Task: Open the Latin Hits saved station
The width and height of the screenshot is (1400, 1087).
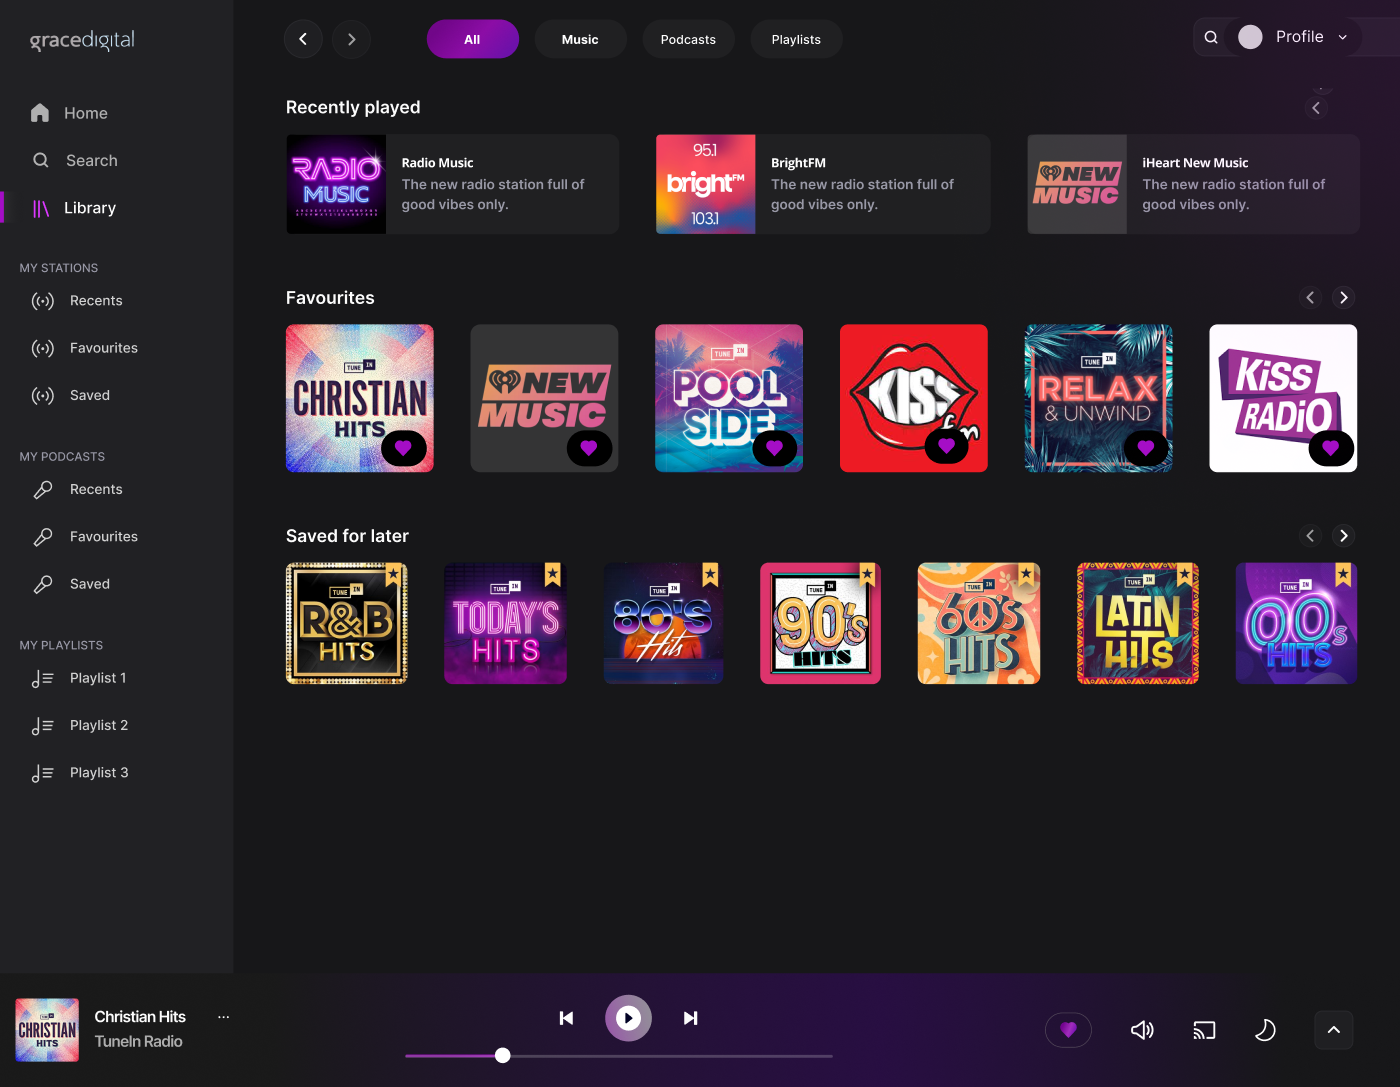Action: coord(1138,623)
